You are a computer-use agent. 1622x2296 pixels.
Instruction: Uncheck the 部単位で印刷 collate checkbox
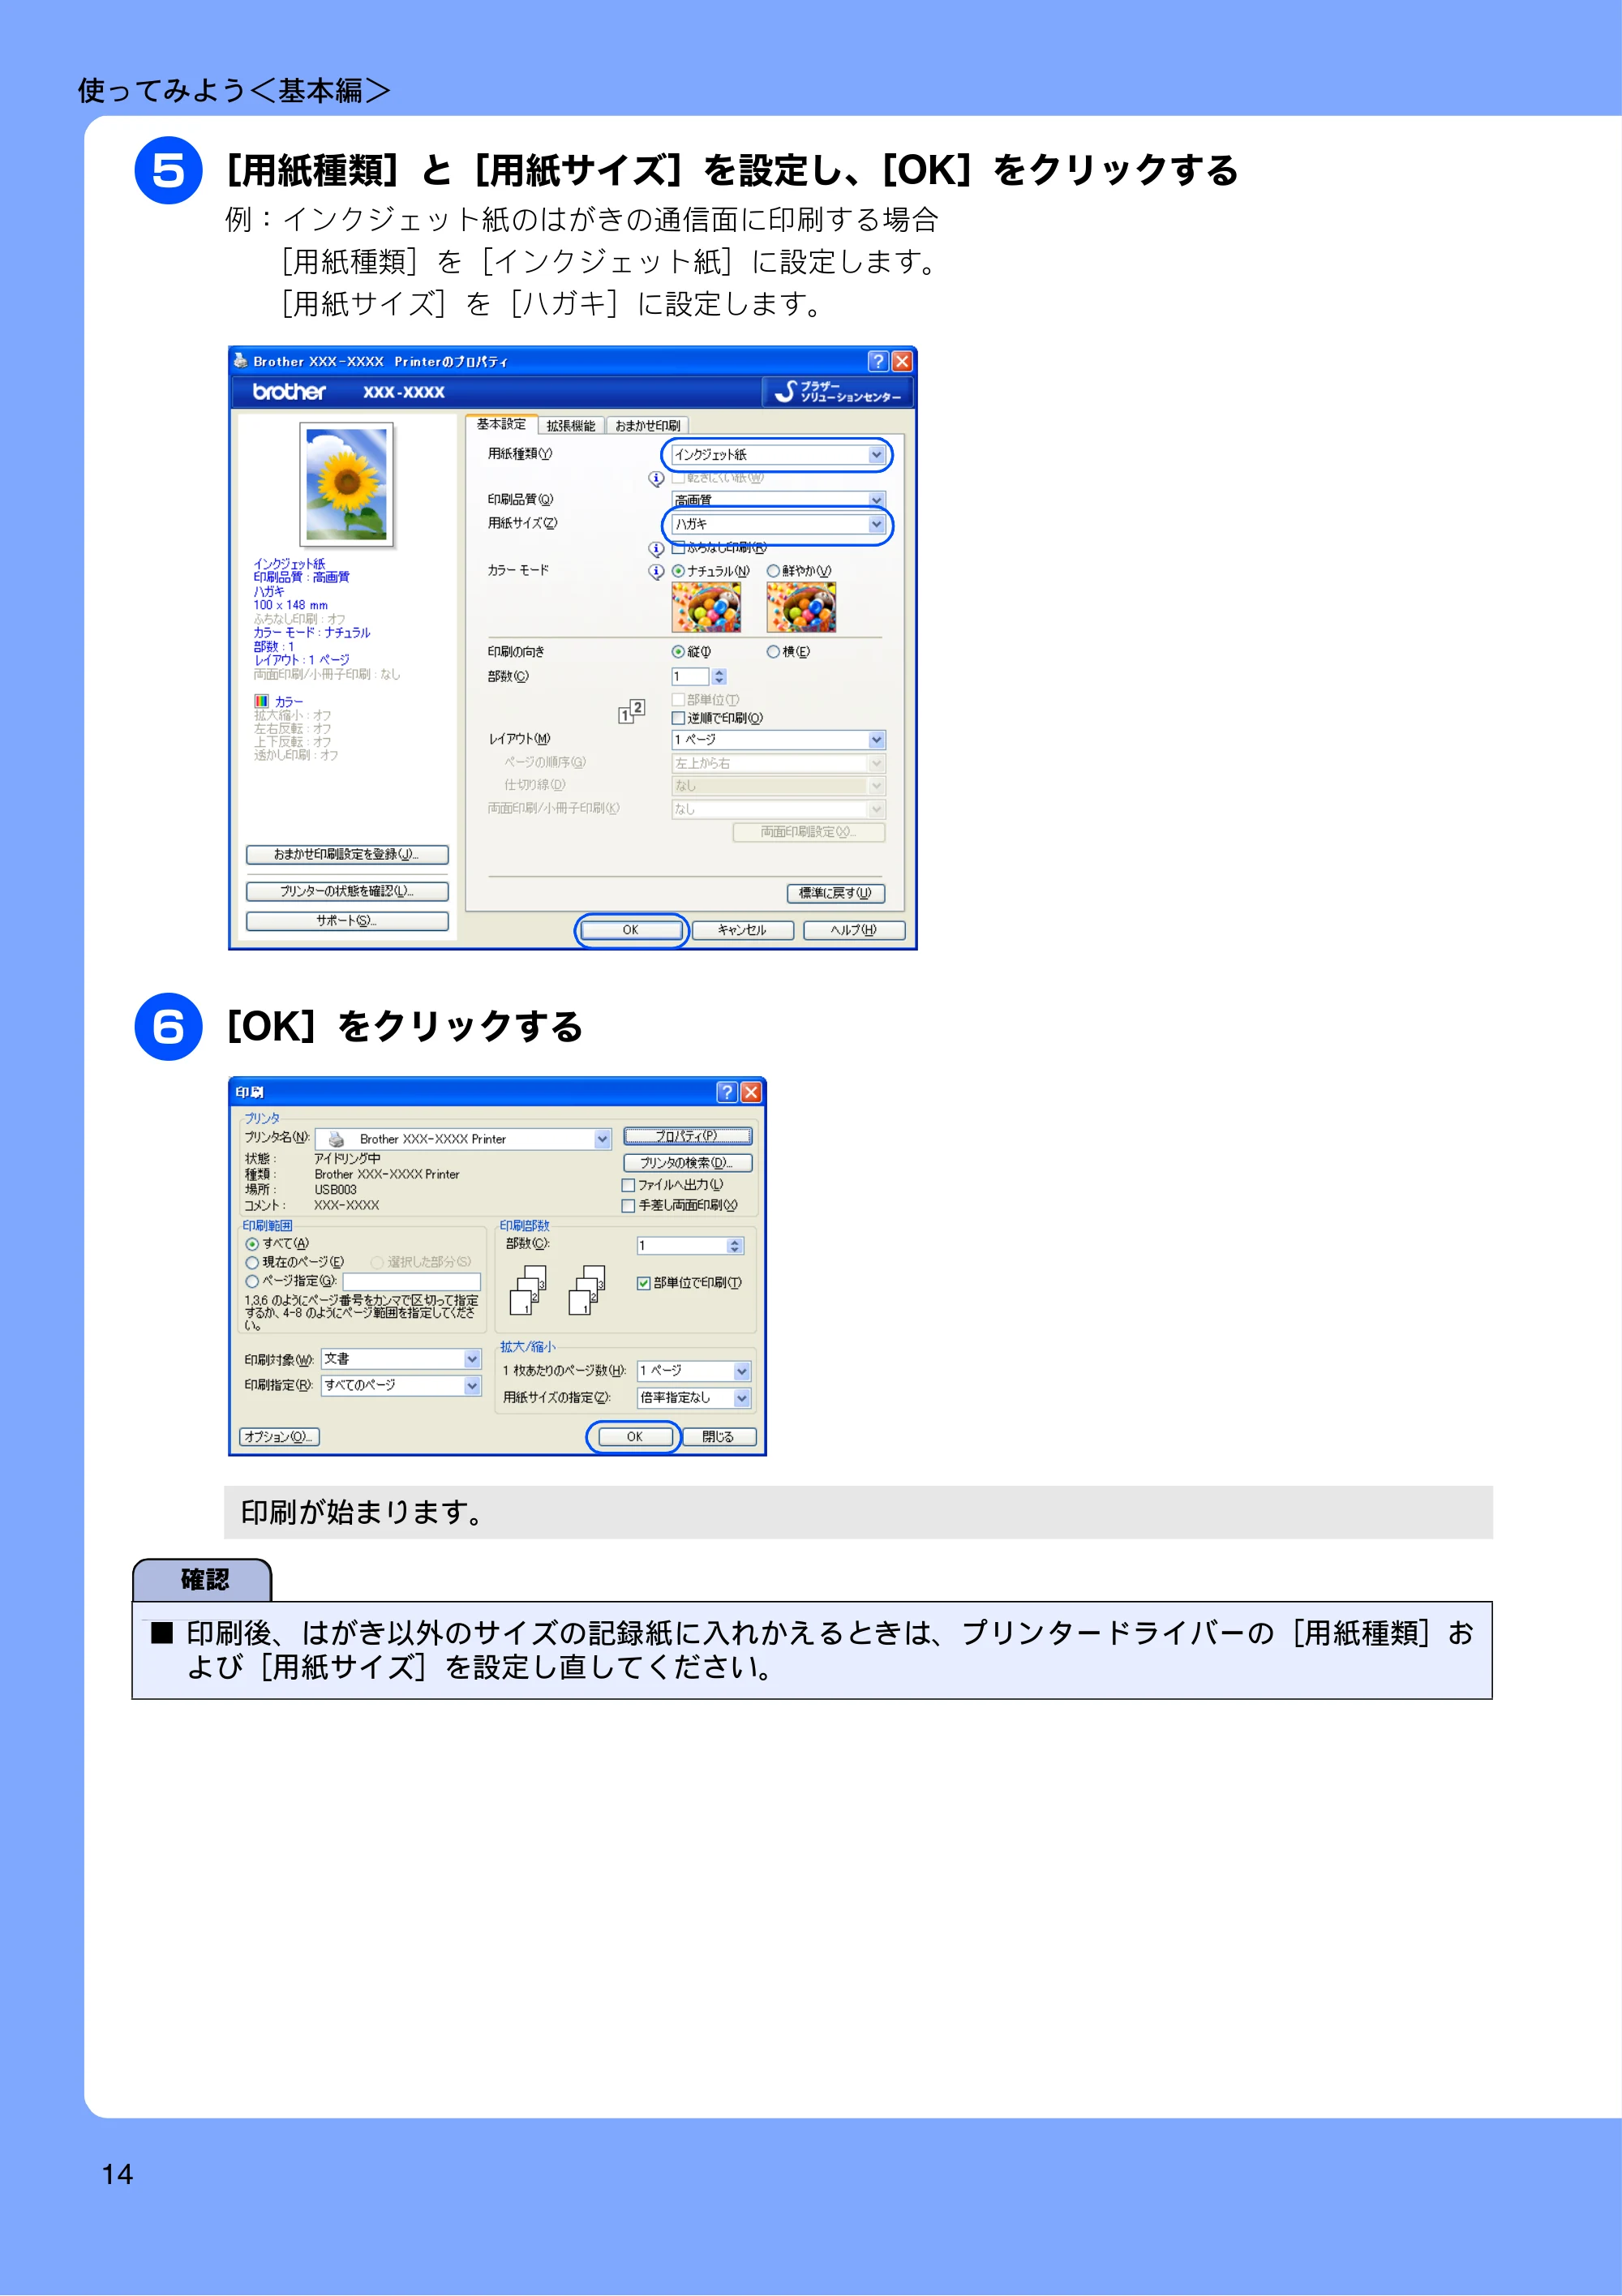click(644, 1283)
